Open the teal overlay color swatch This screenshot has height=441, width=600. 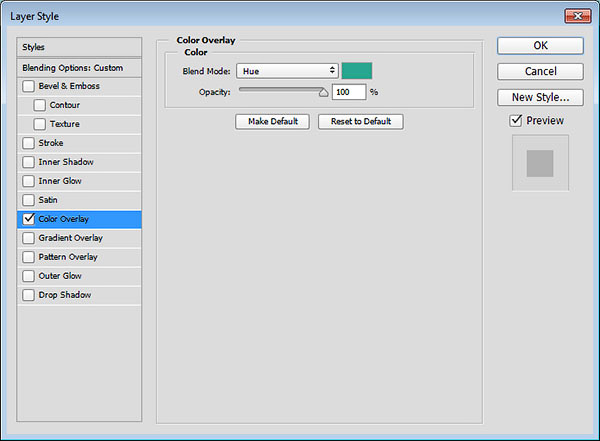[x=357, y=71]
